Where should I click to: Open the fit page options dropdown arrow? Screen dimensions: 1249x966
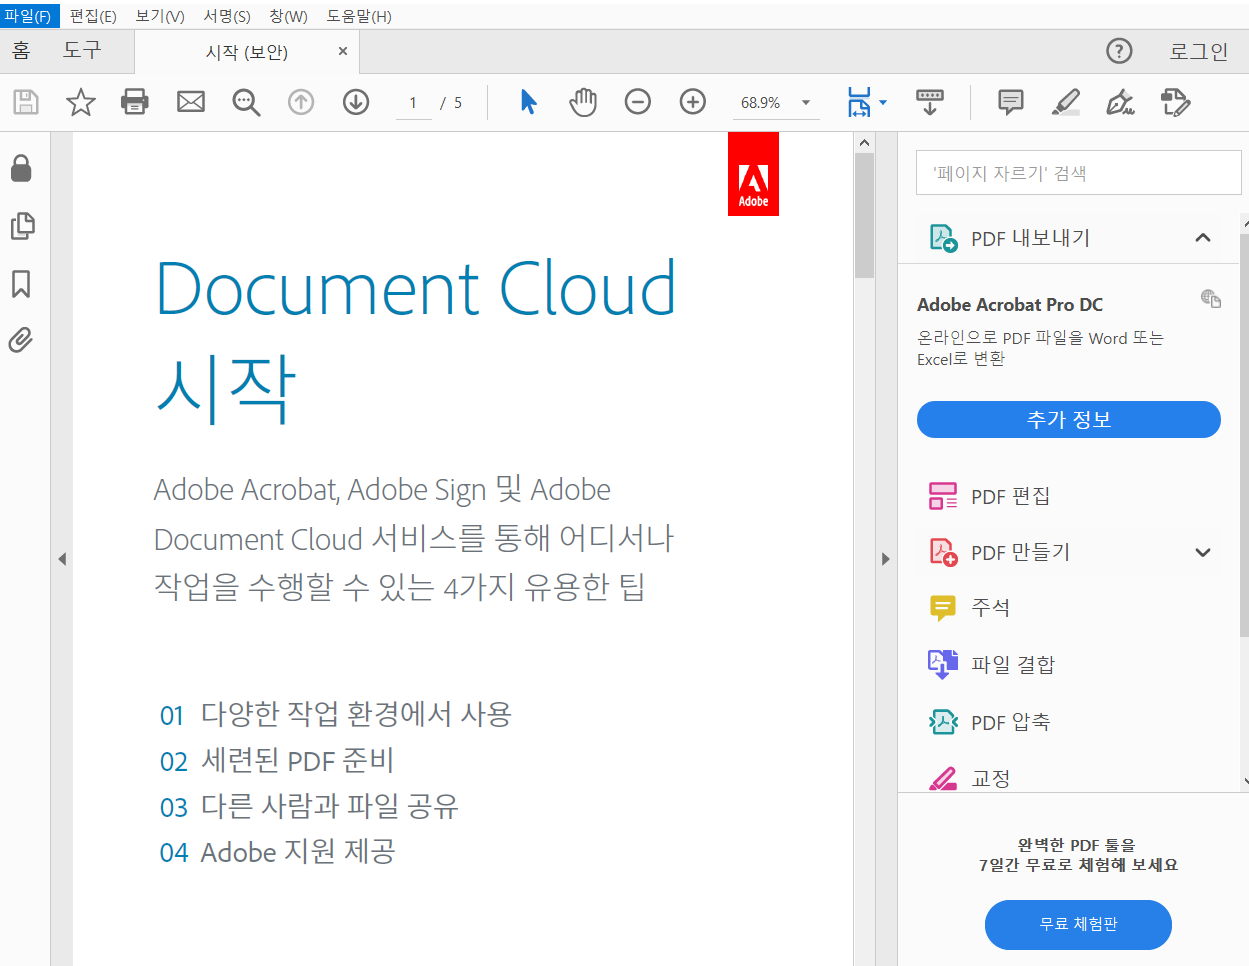coord(883,102)
